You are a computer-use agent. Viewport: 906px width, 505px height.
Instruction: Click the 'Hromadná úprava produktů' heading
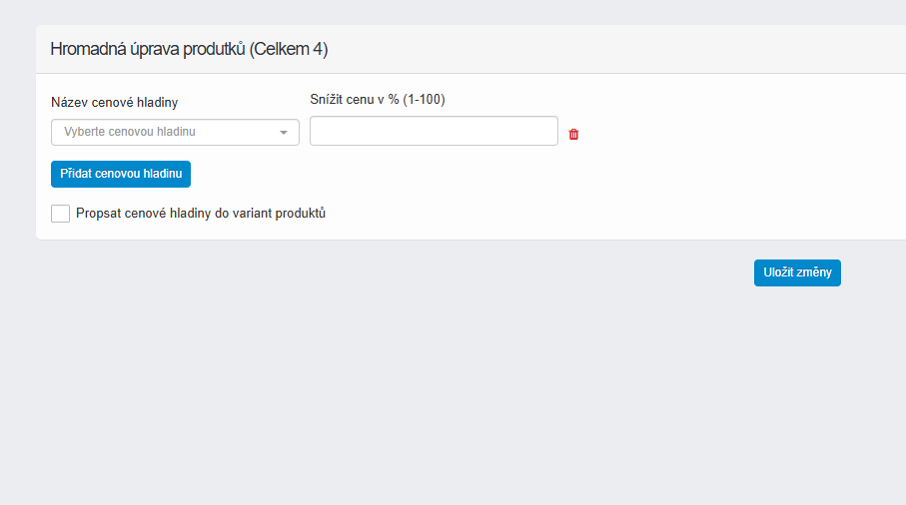(147, 49)
